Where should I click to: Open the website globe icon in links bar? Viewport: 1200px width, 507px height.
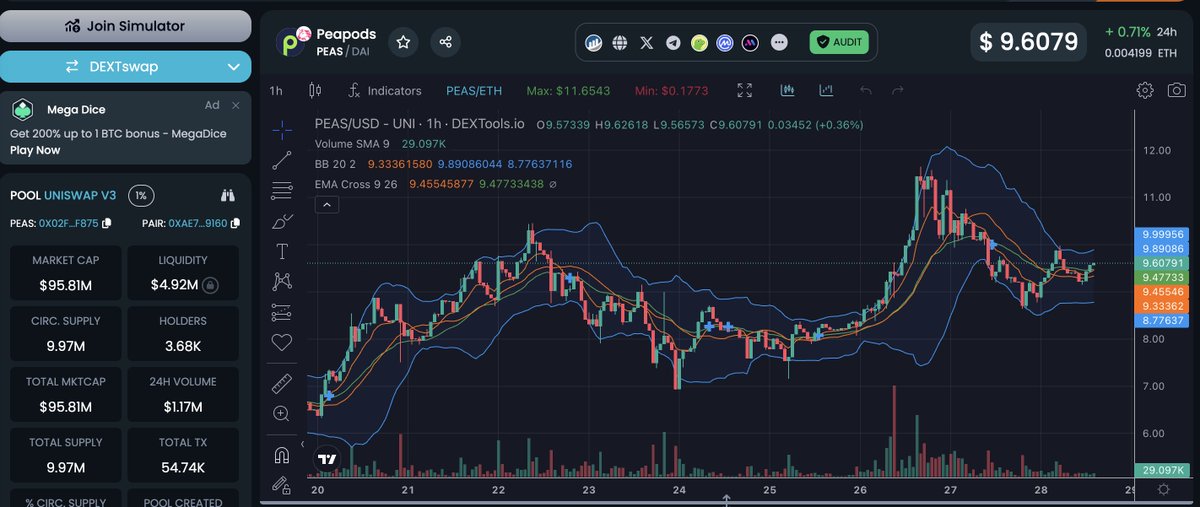[x=620, y=43]
